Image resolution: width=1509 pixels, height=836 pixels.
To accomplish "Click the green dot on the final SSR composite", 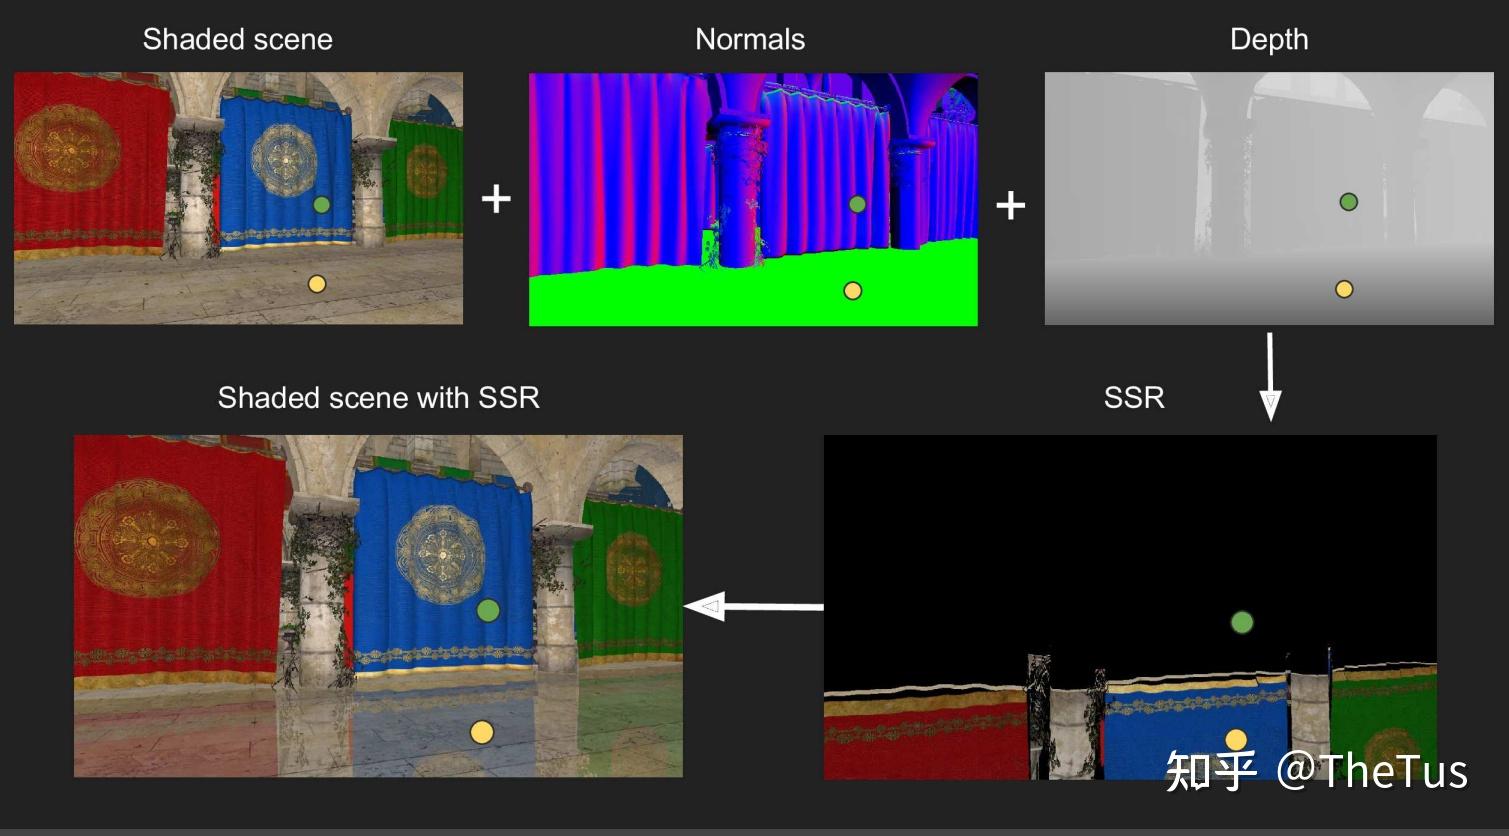I will tap(487, 611).
